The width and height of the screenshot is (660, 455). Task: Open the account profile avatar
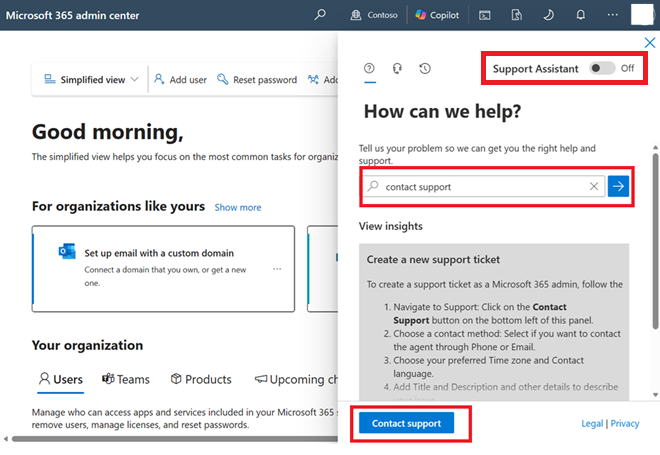click(642, 15)
